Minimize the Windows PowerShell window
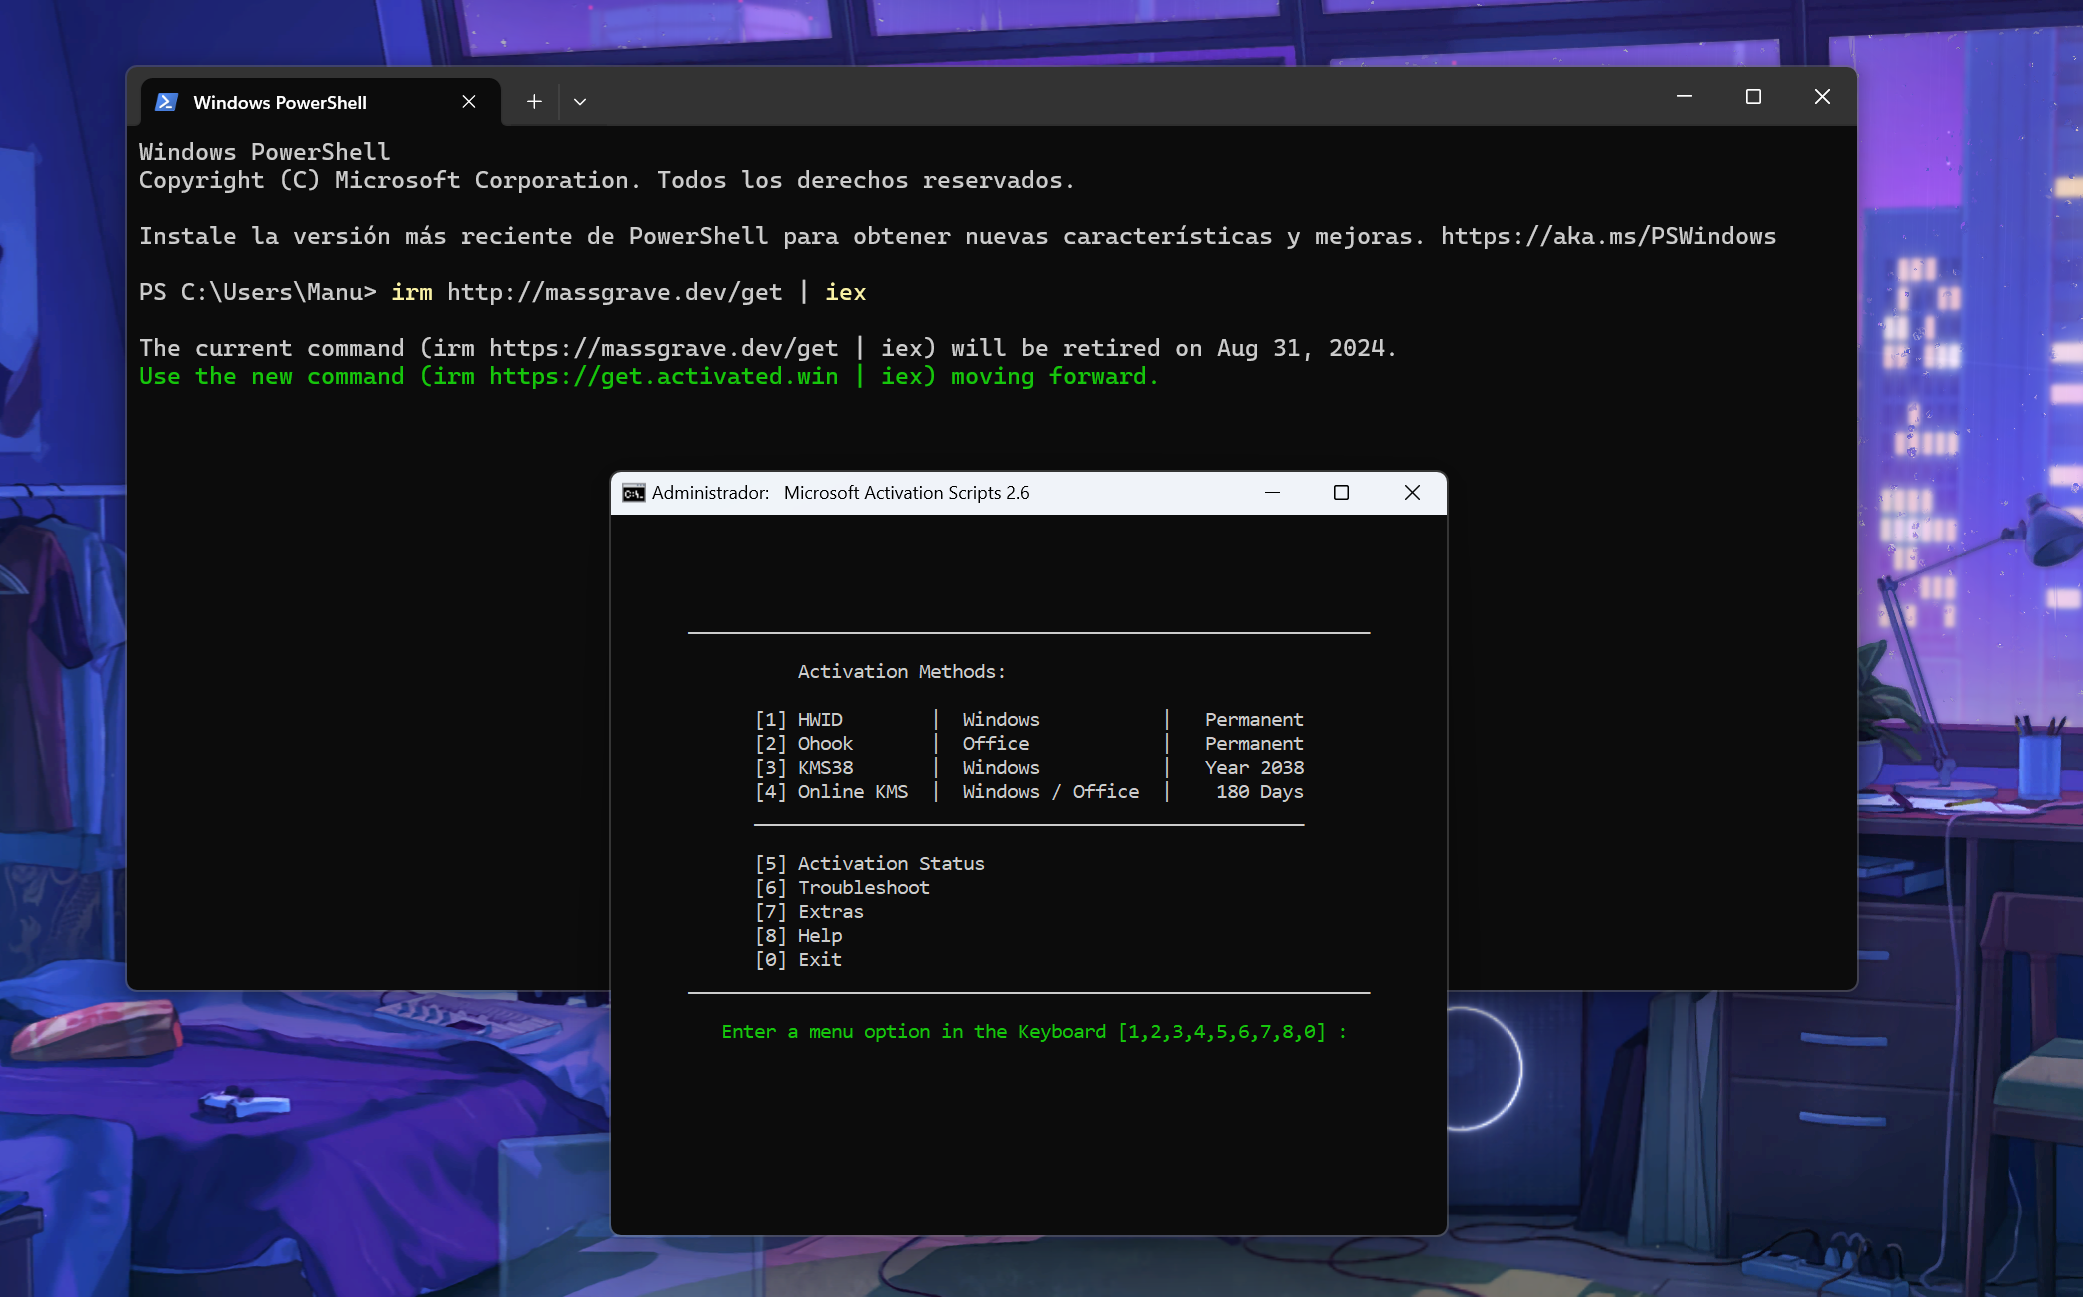The height and width of the screenshot is (1297, 2083). click(1684, 97)
